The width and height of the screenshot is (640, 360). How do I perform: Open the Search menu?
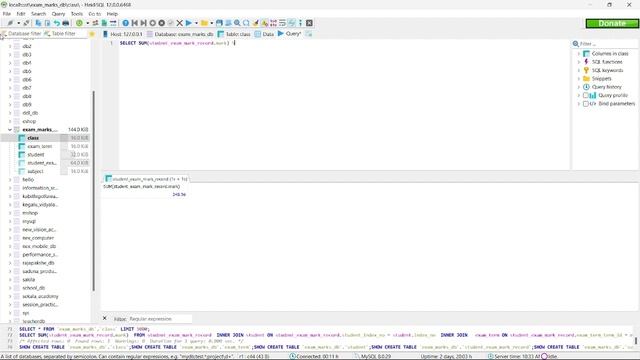(39, 14)
